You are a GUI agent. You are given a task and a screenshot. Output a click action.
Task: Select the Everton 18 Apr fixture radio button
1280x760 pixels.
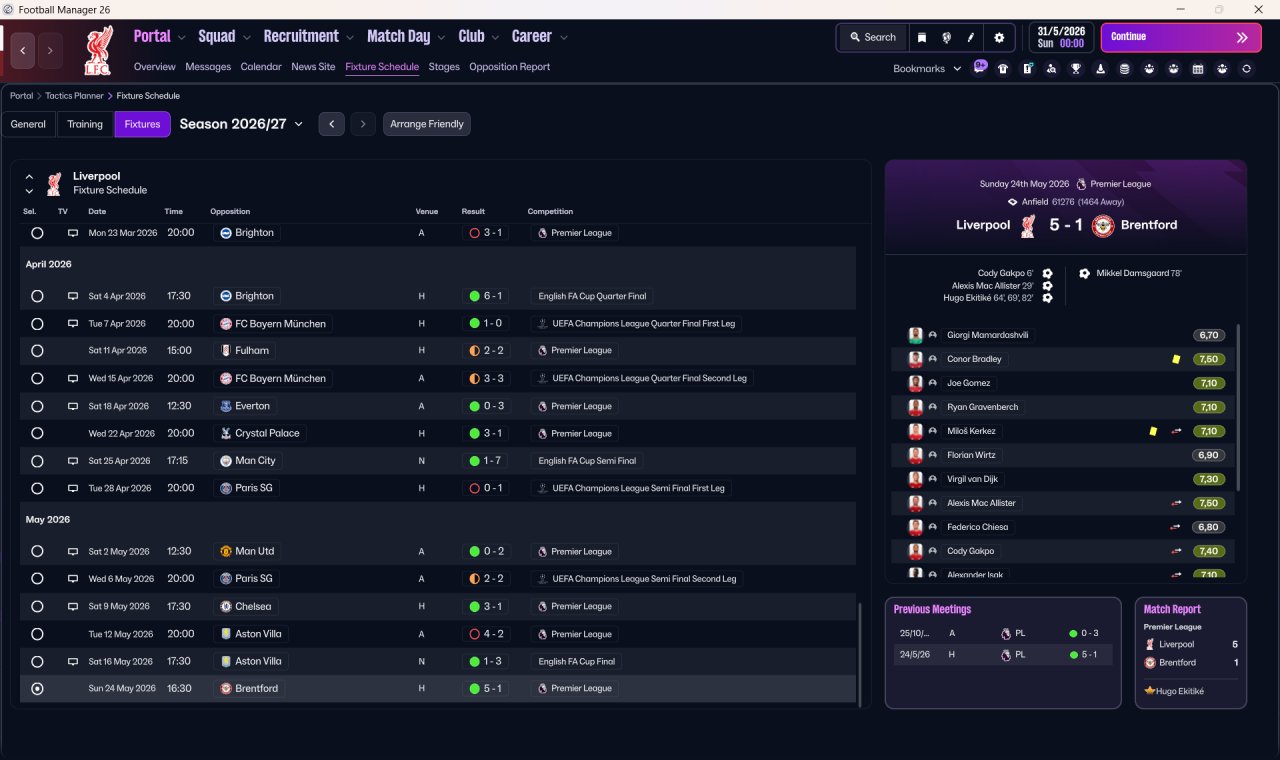37,406
